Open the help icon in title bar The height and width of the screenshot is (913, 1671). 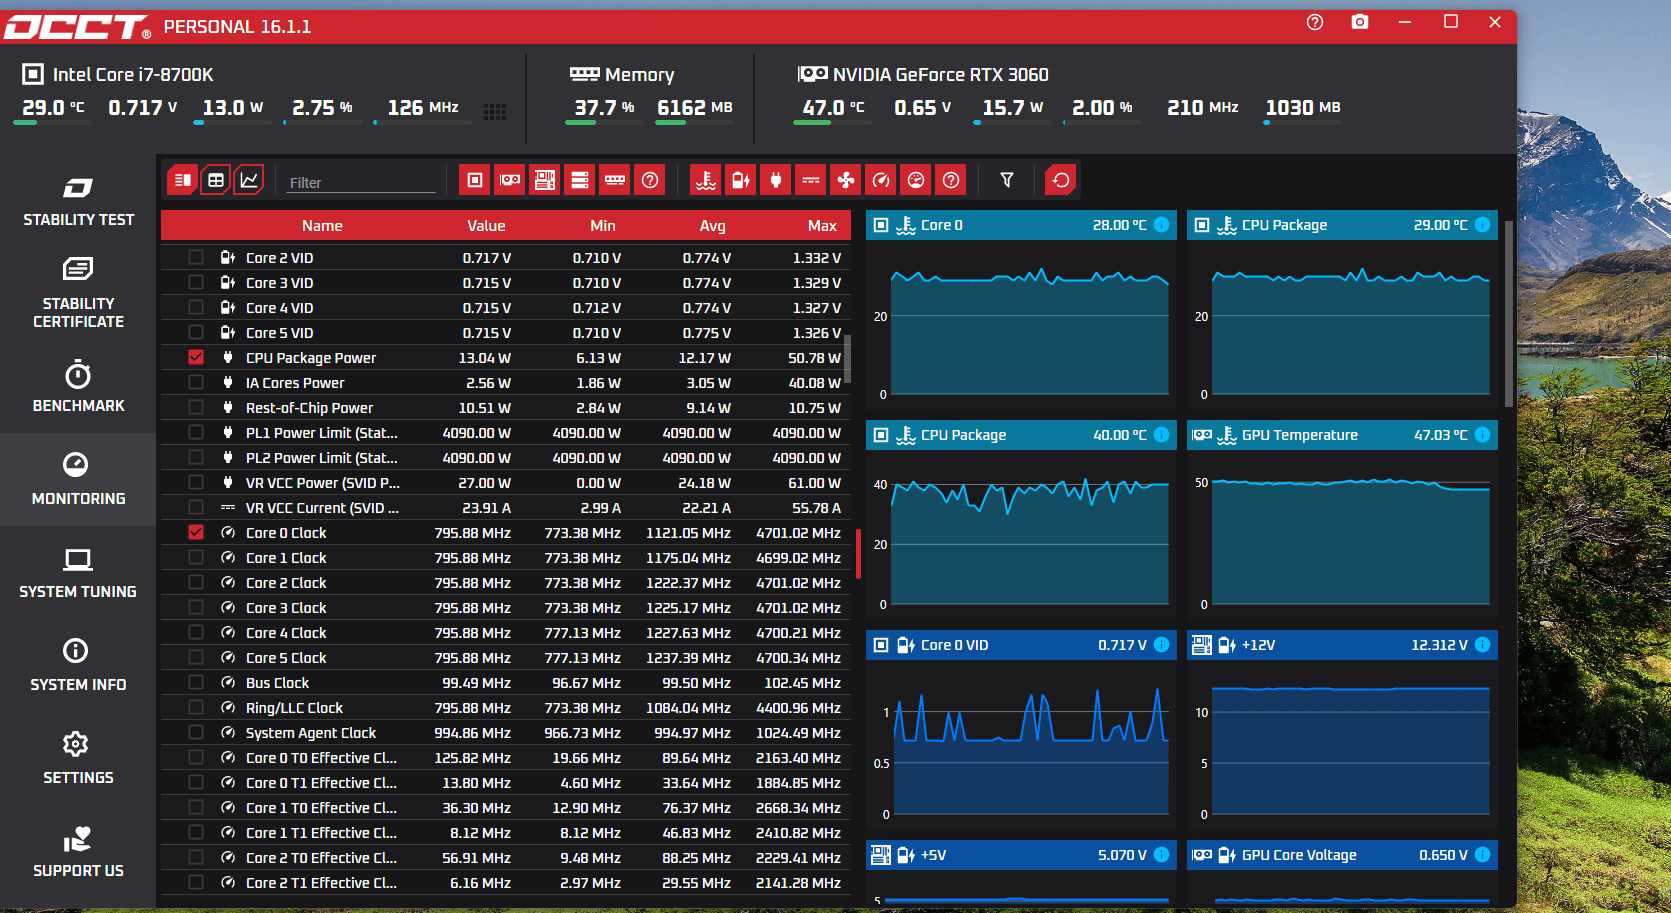1315,22
